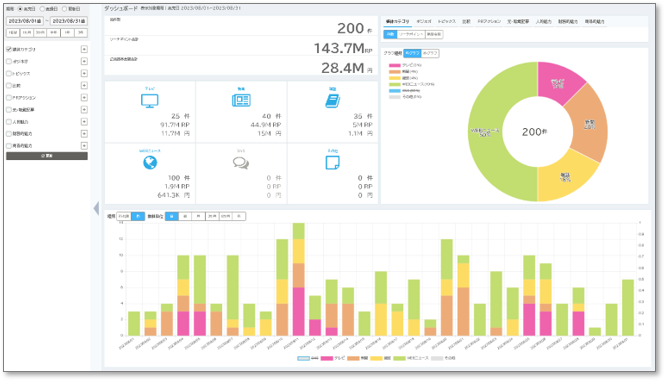Viewport: 665px width, 381px height.
Task: Expand the 商品的魅力 filter plus button
Action: point(84,146)
